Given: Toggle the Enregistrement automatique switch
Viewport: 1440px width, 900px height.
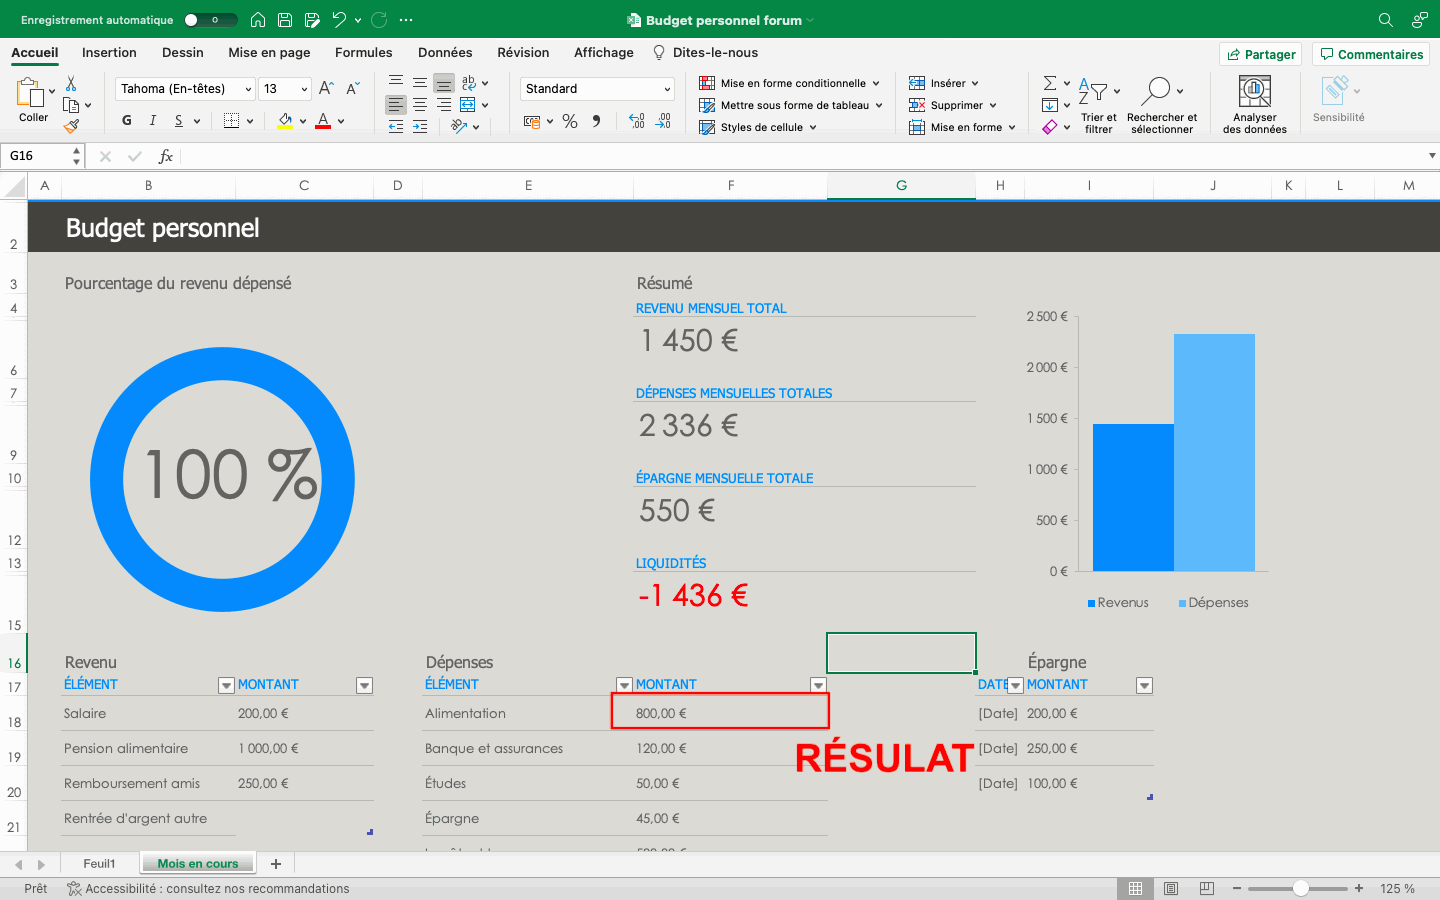Looking at the screenshot, I should [x=210, y=20].
